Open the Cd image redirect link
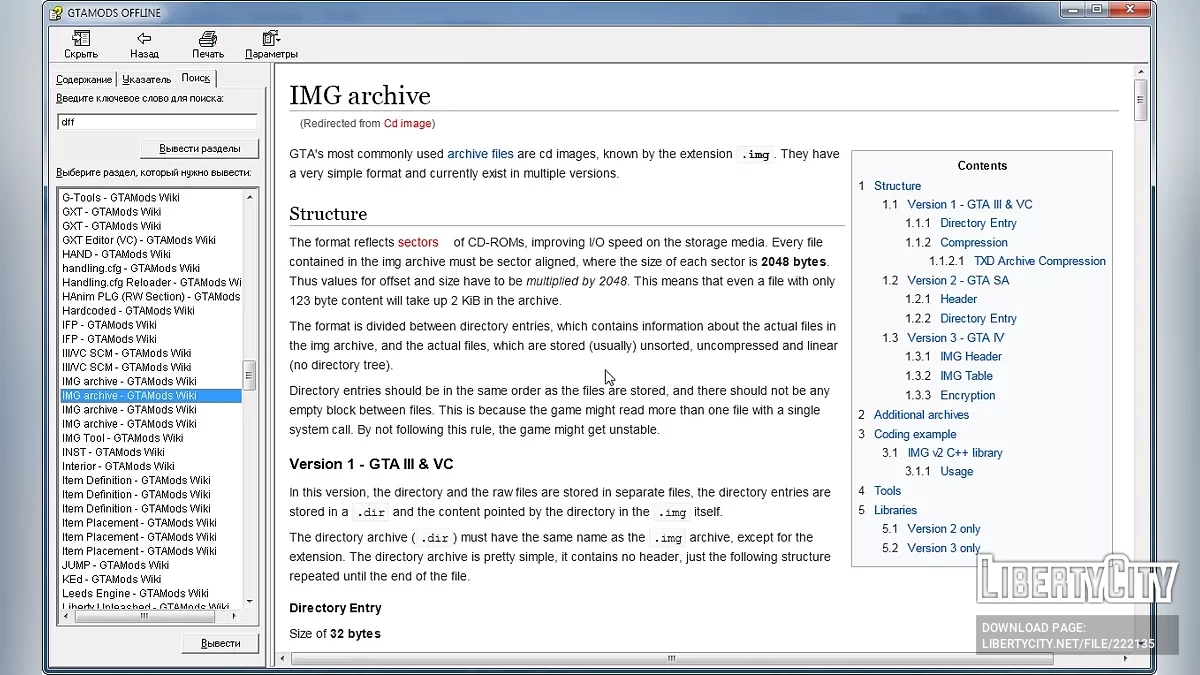The image size is (1200, 675). pyautogui.click(x=407, y=124)
